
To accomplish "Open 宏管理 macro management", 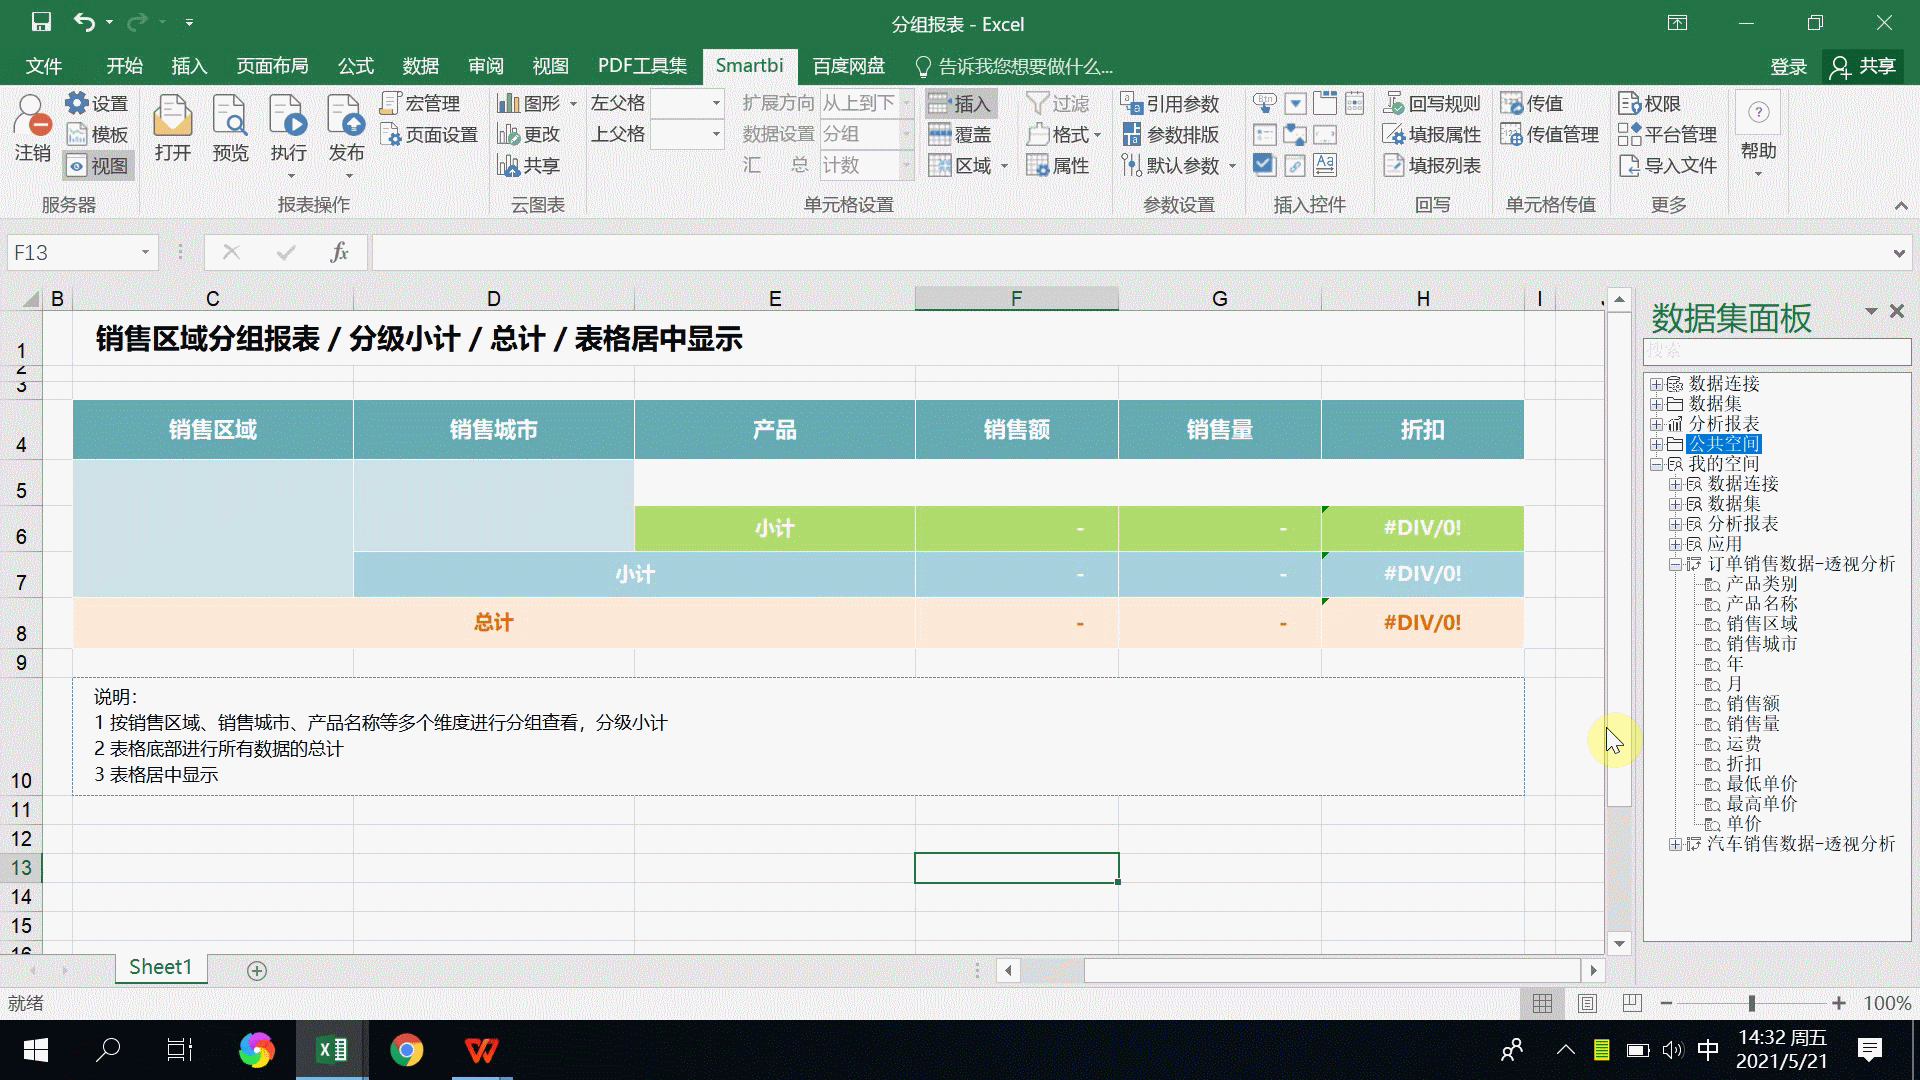I will [420, 103].
